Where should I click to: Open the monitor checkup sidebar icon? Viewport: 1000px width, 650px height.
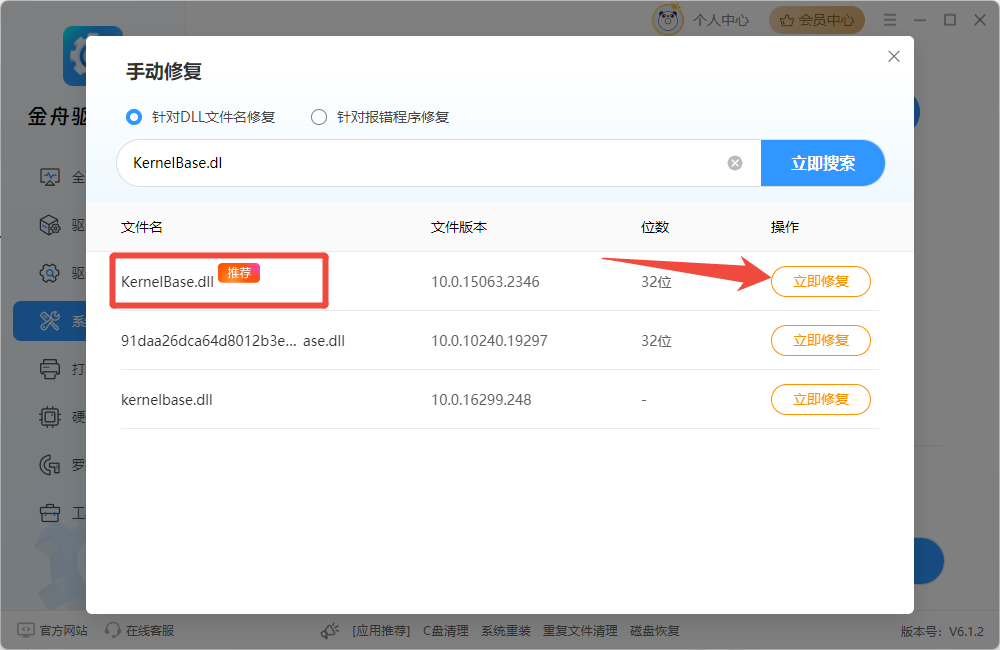50,177
